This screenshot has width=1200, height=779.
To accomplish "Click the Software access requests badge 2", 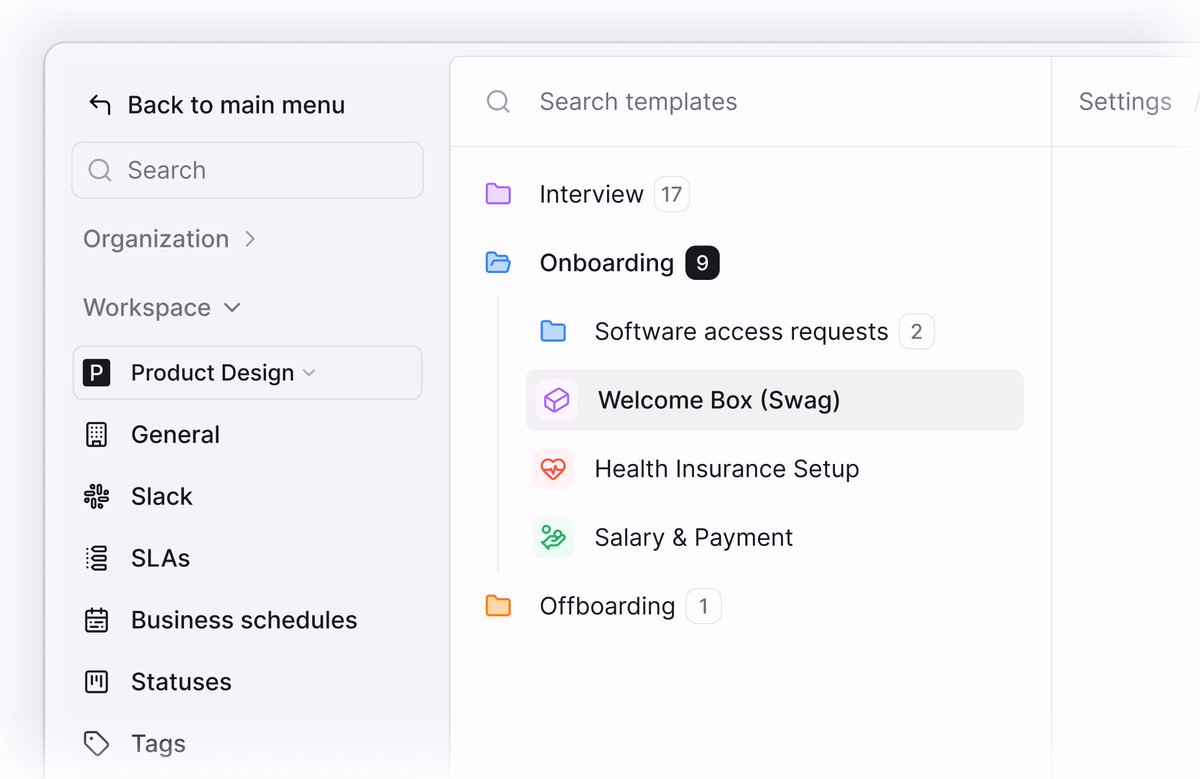I will (917, 332).
